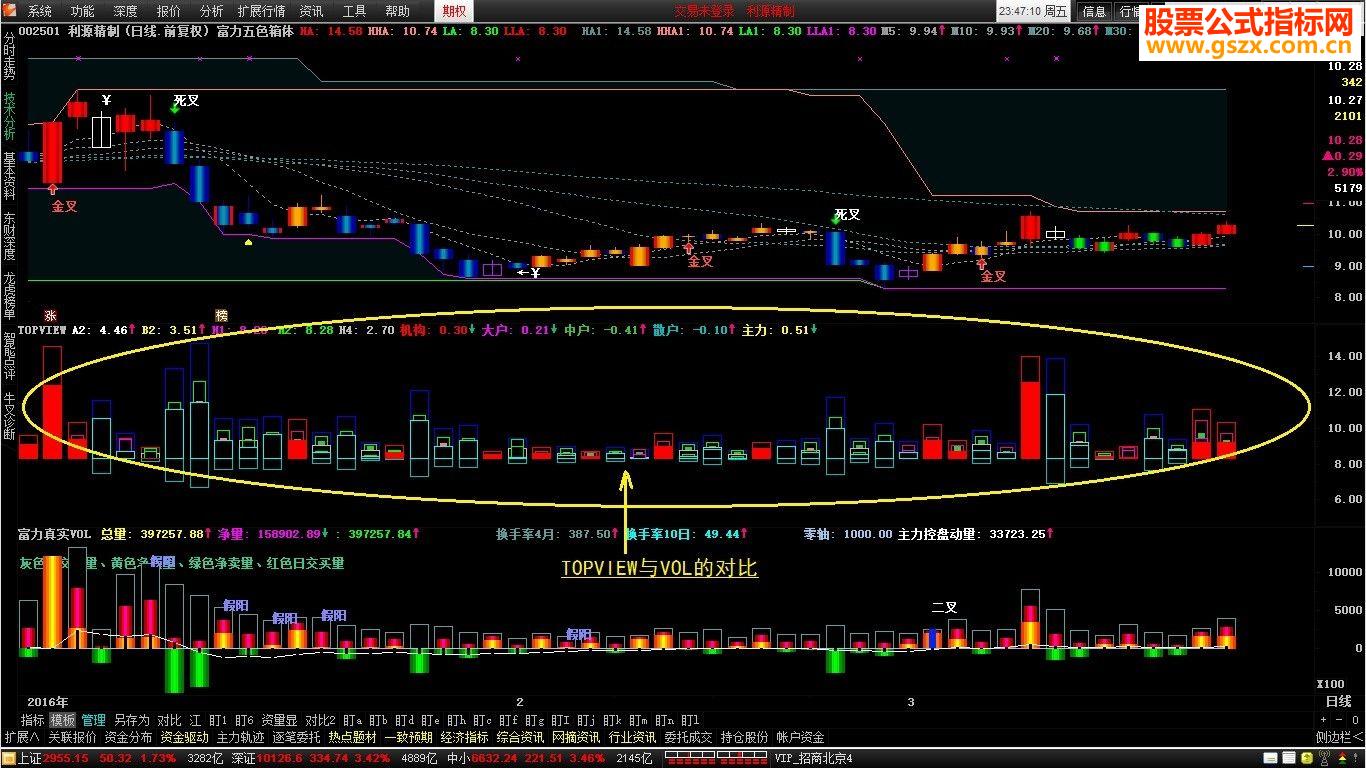Open the 主力轨迹 tab
Screen dimensions: 1366x768
[240, 737]
